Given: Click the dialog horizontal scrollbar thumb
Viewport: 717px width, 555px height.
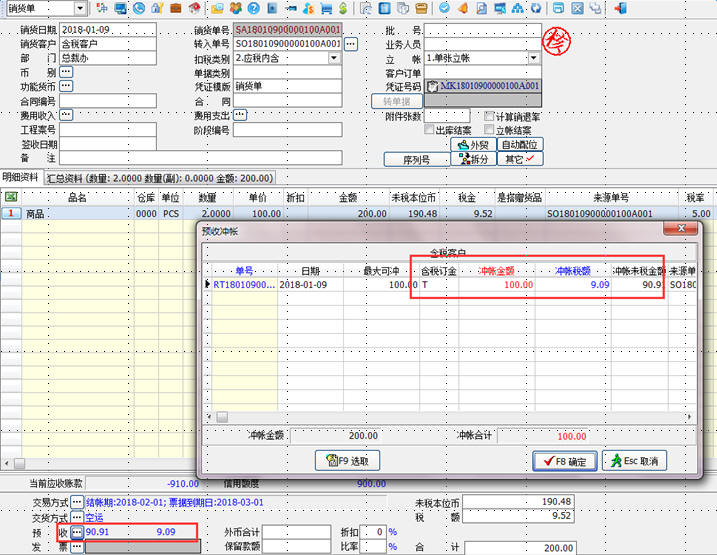Looking at the screenshot, I should 222,417.
